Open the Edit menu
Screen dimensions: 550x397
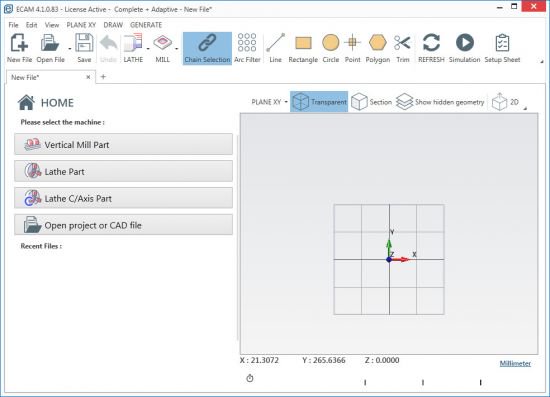31,25
